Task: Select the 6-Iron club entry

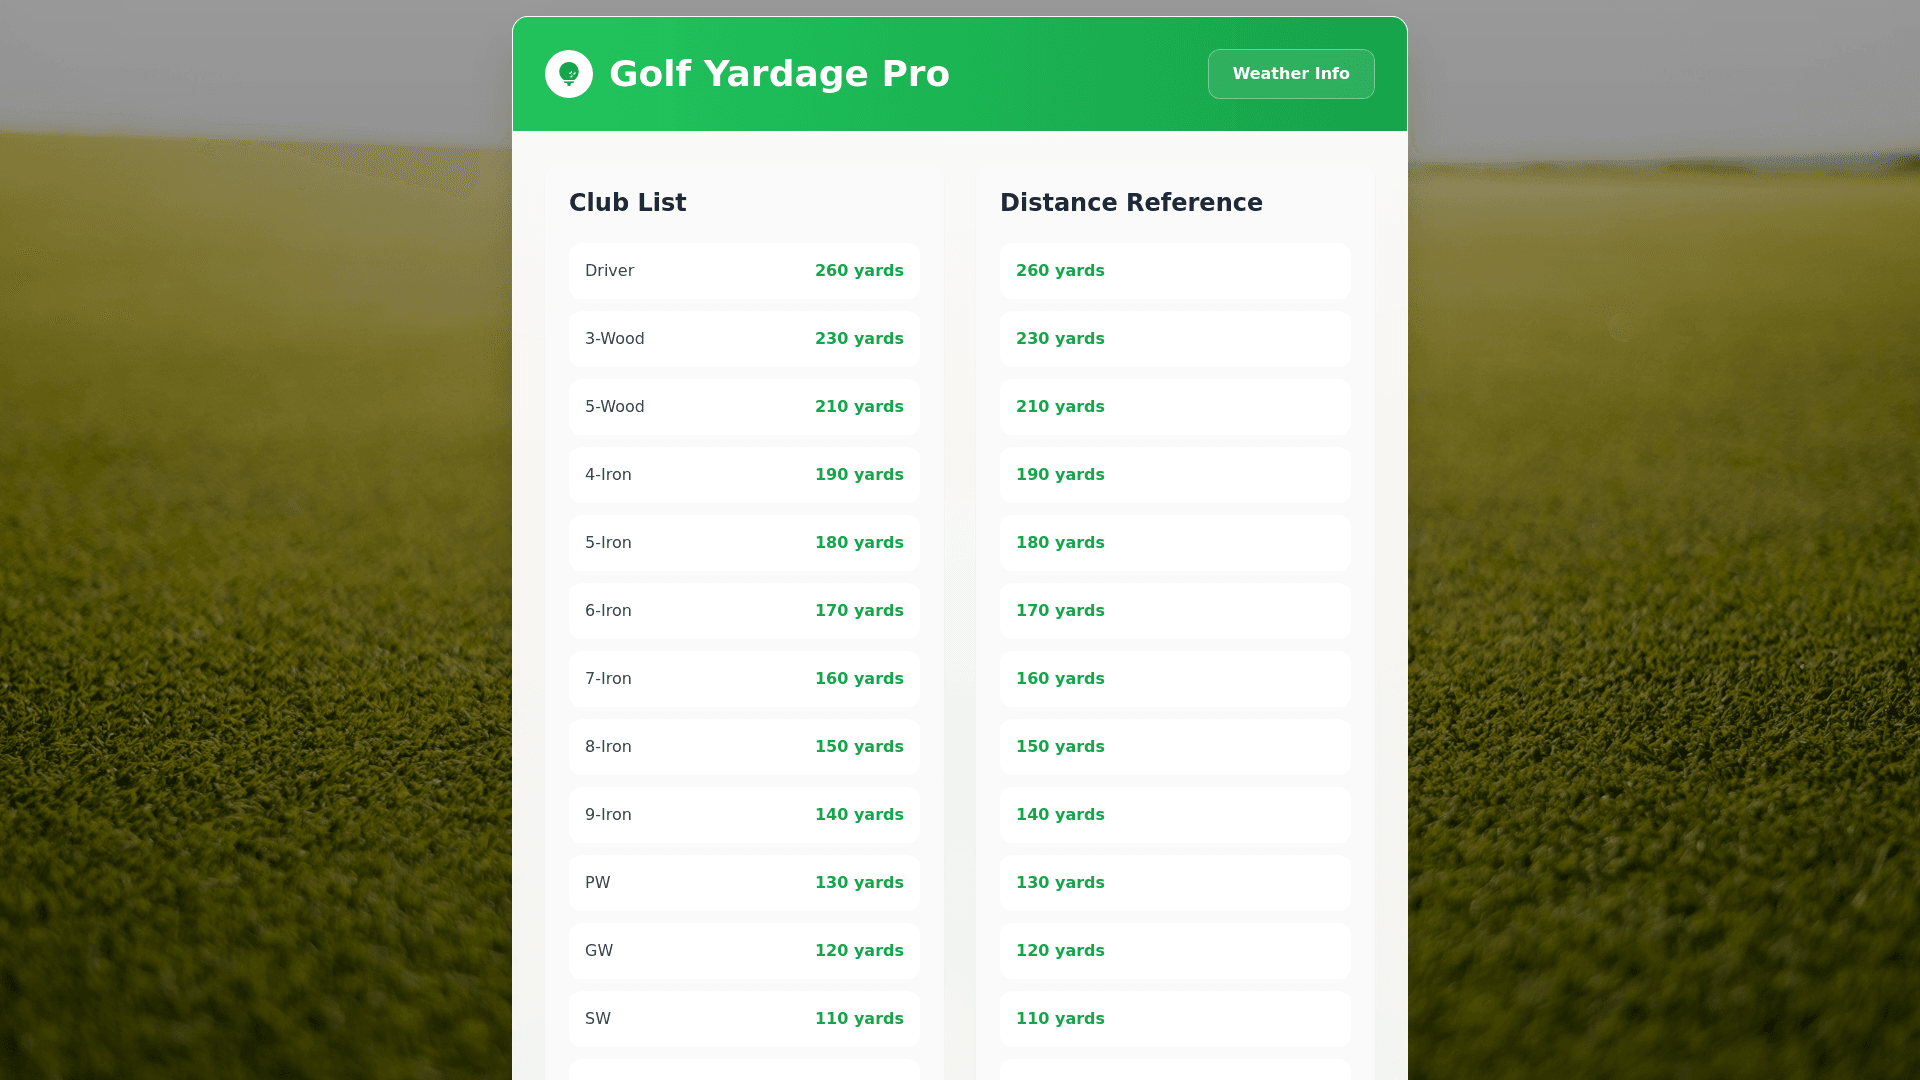Action: pyautogui.click(x=744, y=611)
